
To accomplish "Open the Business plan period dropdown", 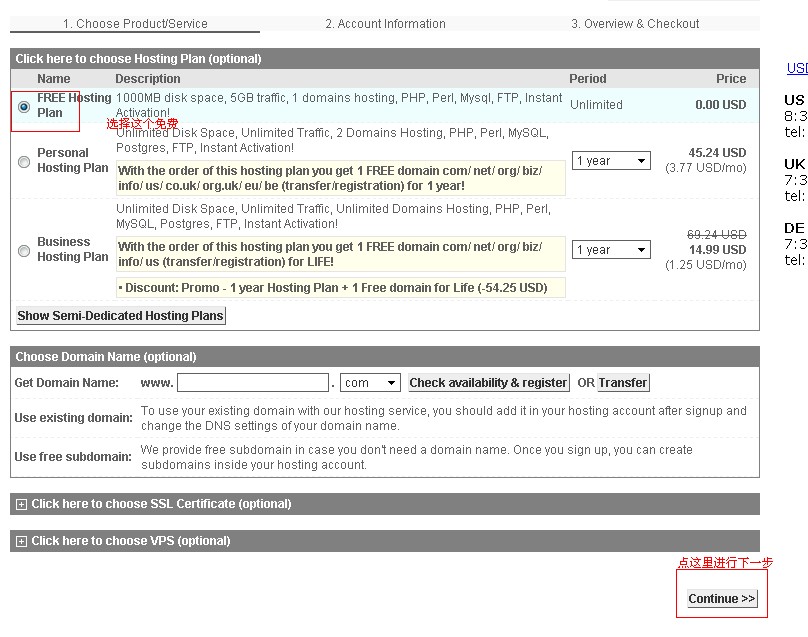I will 610,249.
